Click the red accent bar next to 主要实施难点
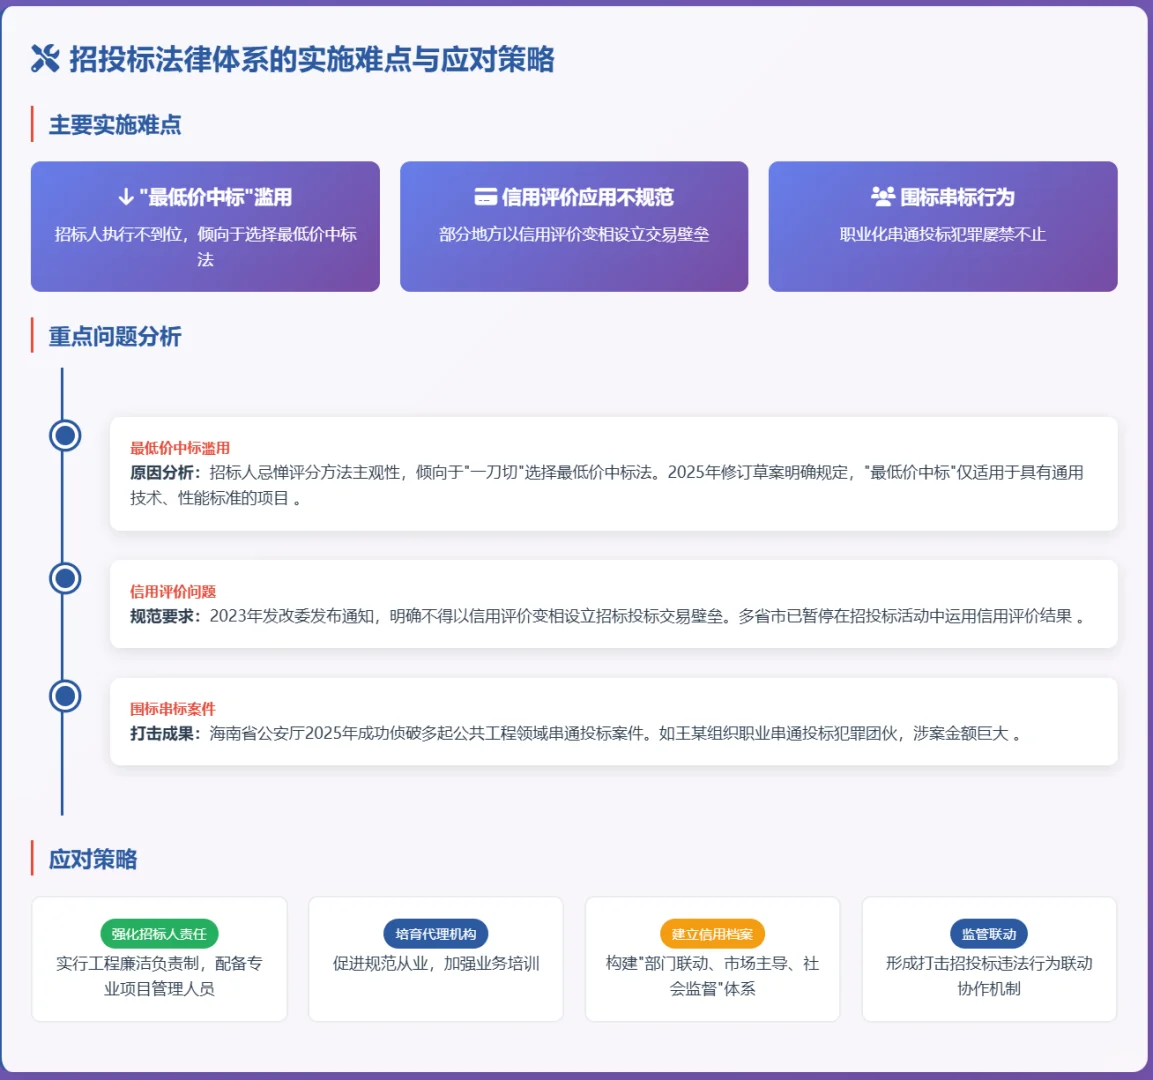This screenshot has width=1153, height=1080. point(31,126)
